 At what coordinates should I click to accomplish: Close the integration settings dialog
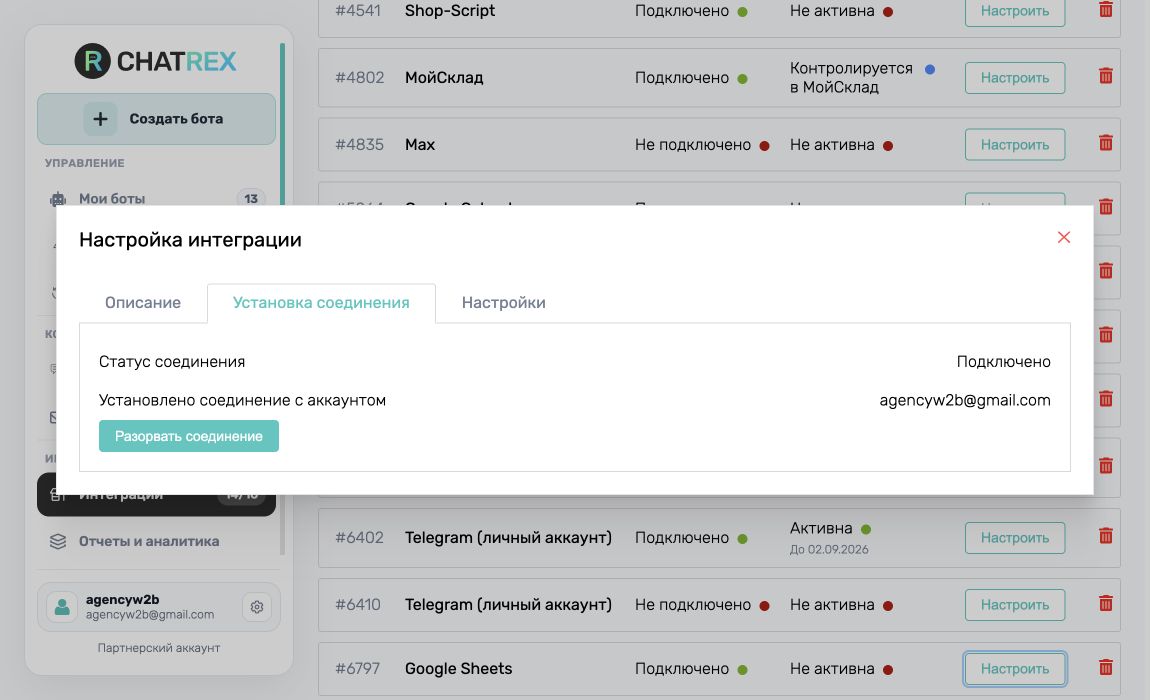(x=1063, y=237)
